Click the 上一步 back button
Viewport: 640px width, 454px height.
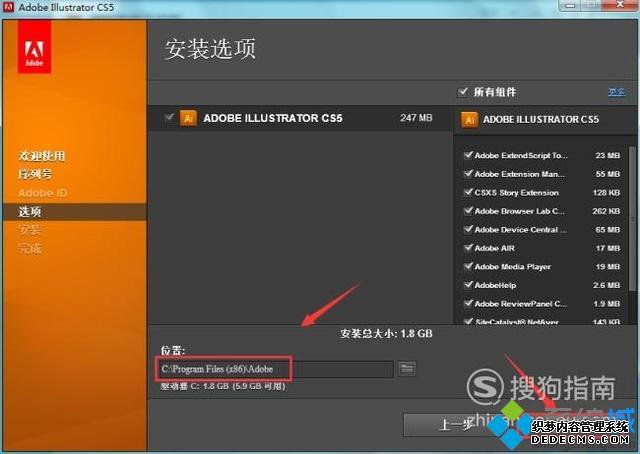455,425
